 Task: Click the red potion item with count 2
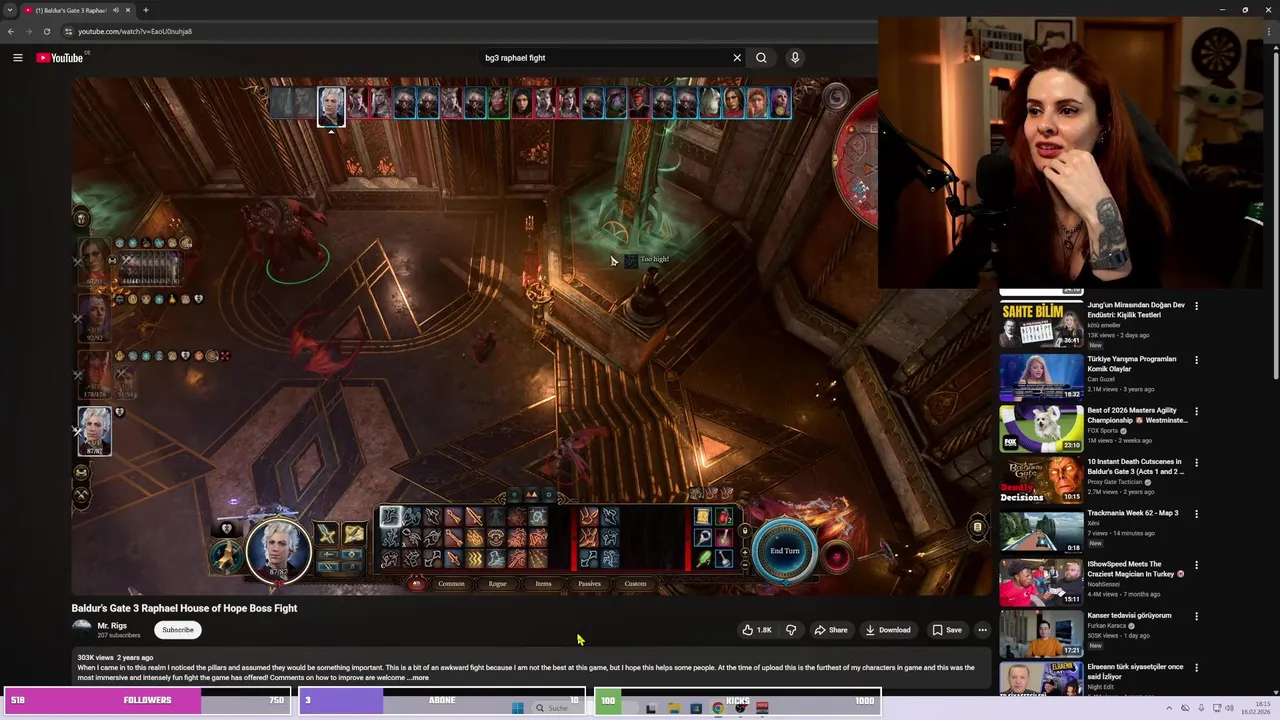pyautogui.click(x=723, y=516)
